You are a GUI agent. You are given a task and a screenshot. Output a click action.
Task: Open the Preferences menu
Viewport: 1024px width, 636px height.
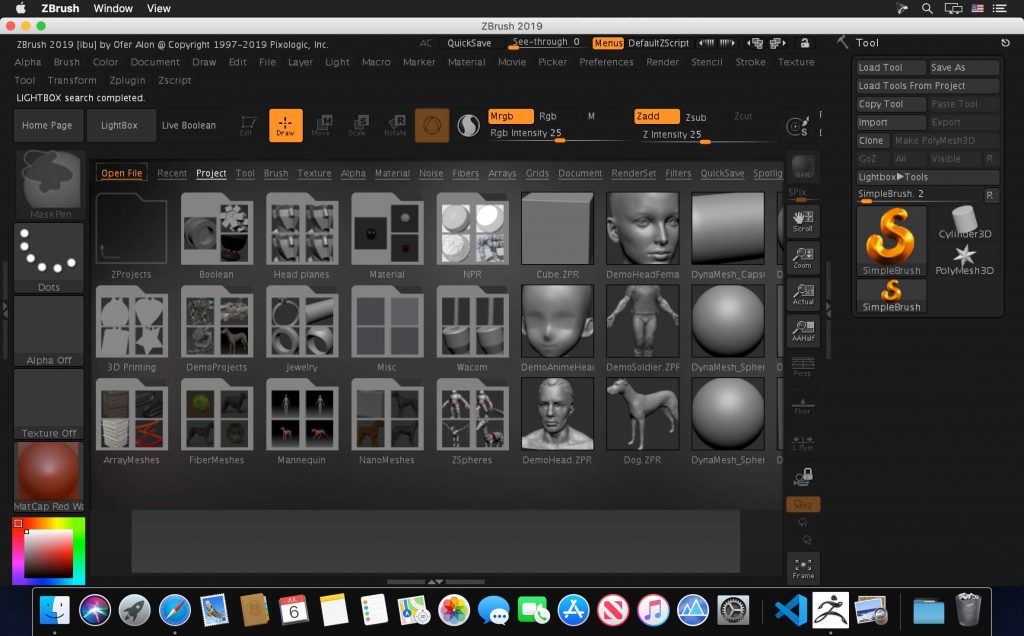[x=606, y=62]
